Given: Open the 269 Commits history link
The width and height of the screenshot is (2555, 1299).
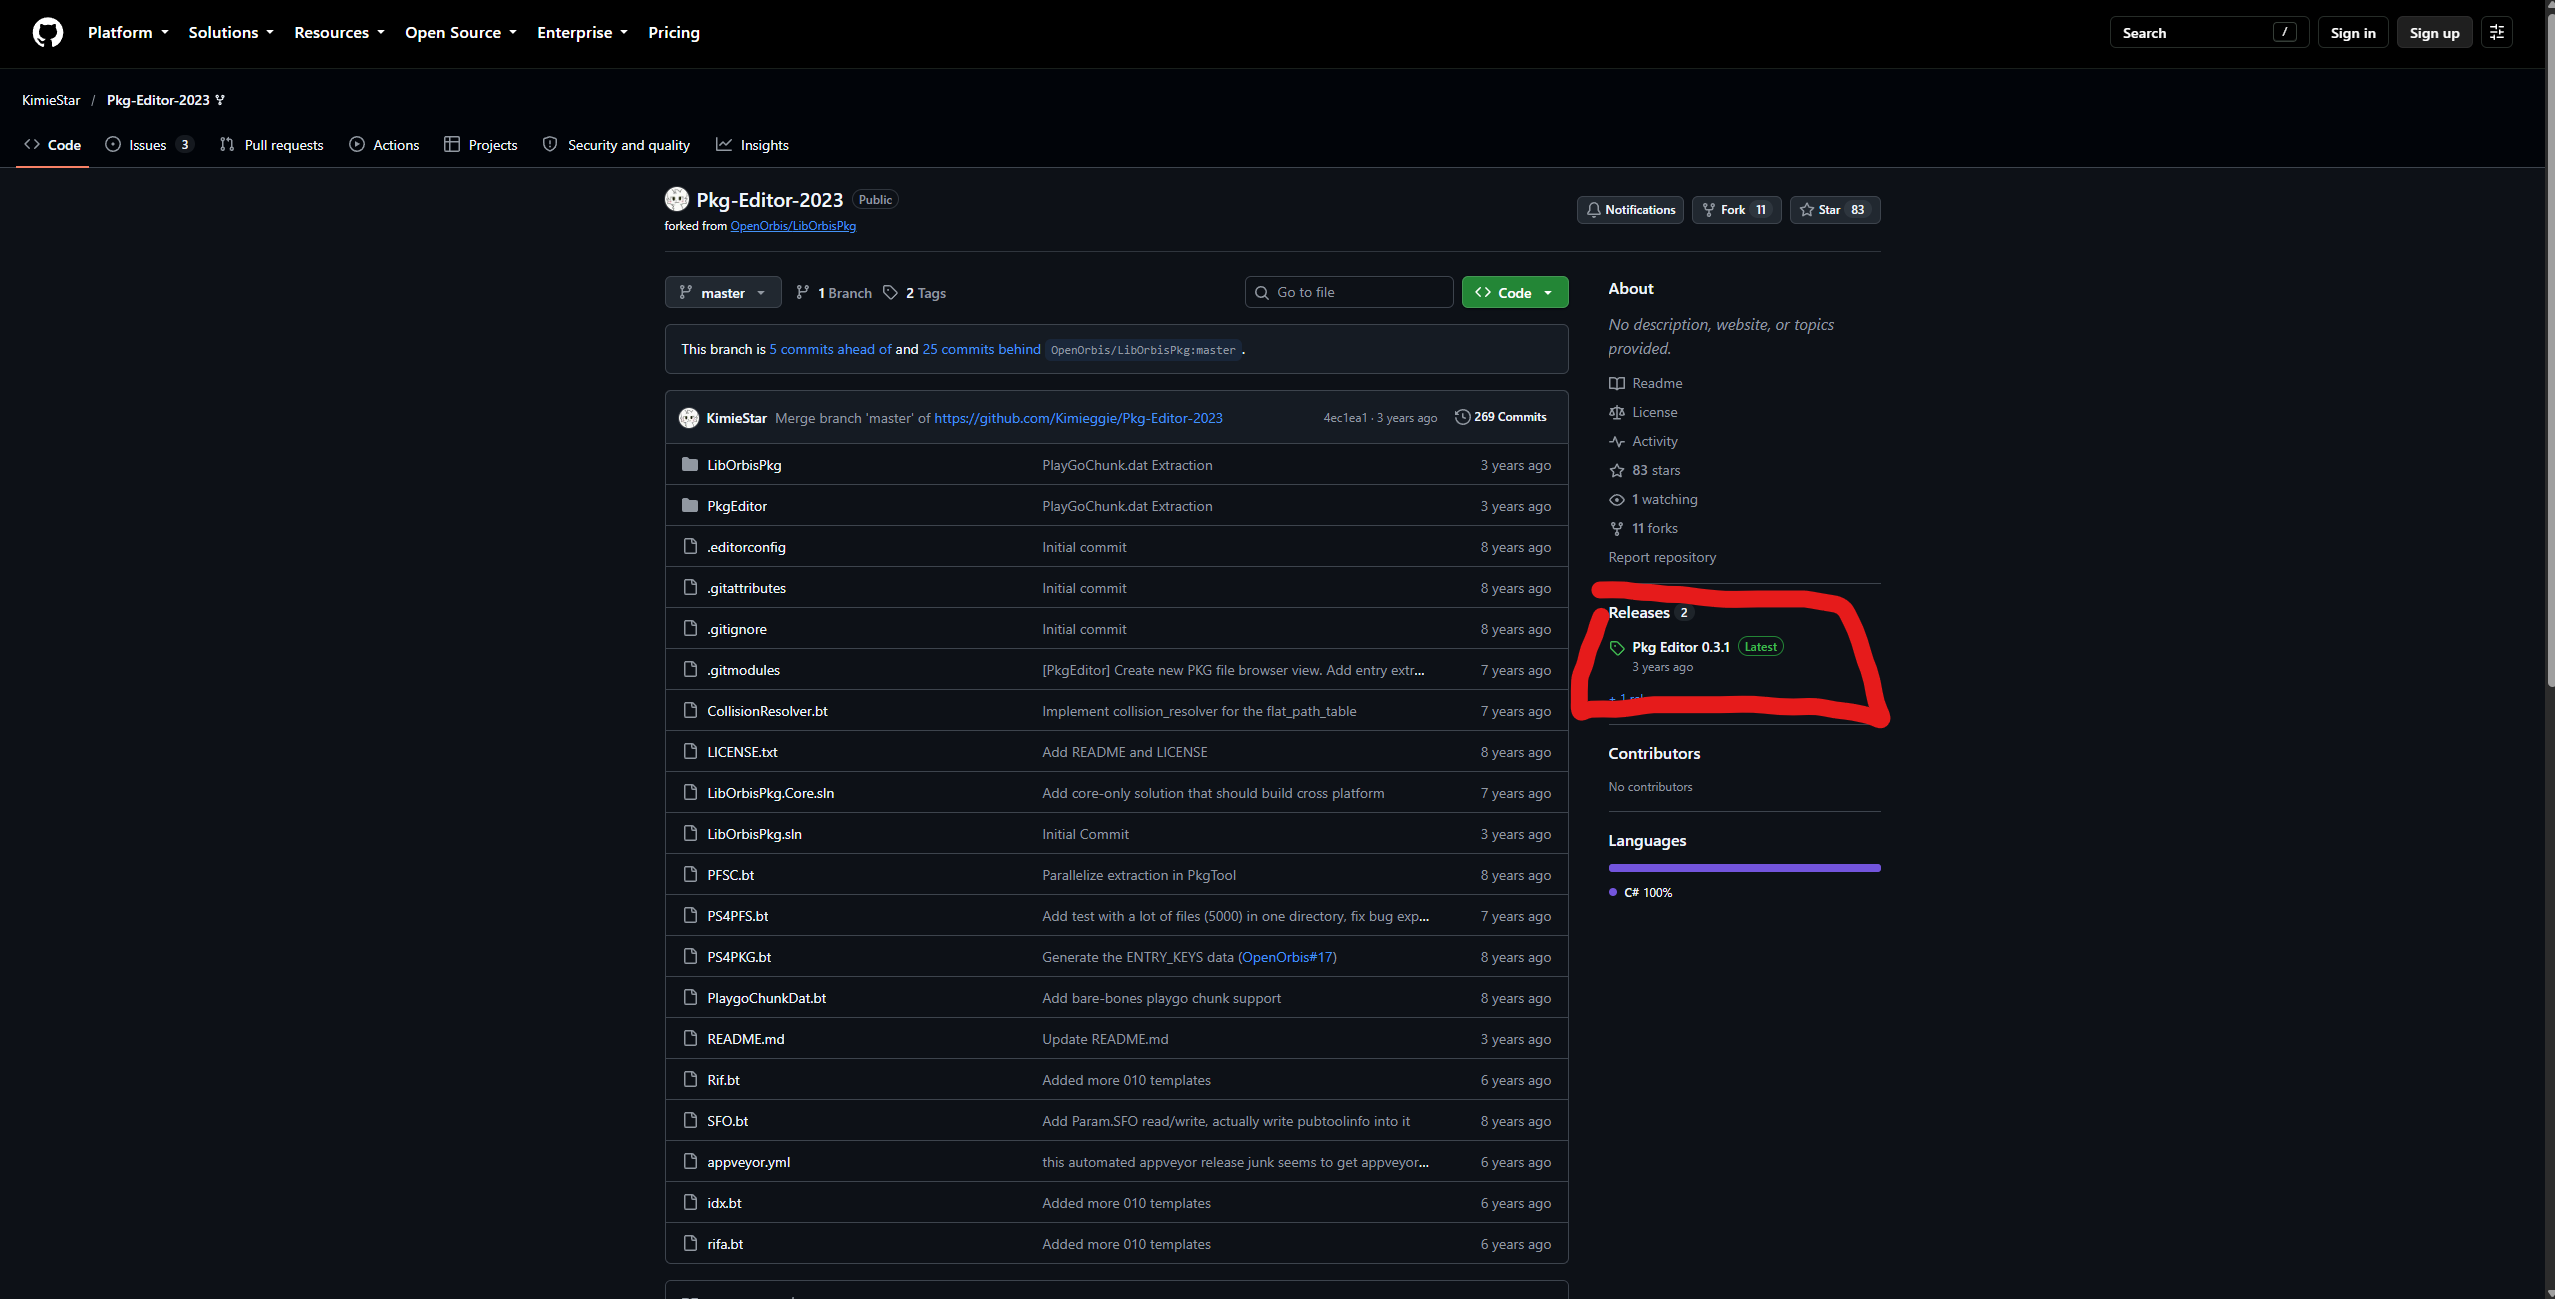Looking at the screenshot, I should (1500, 417).
